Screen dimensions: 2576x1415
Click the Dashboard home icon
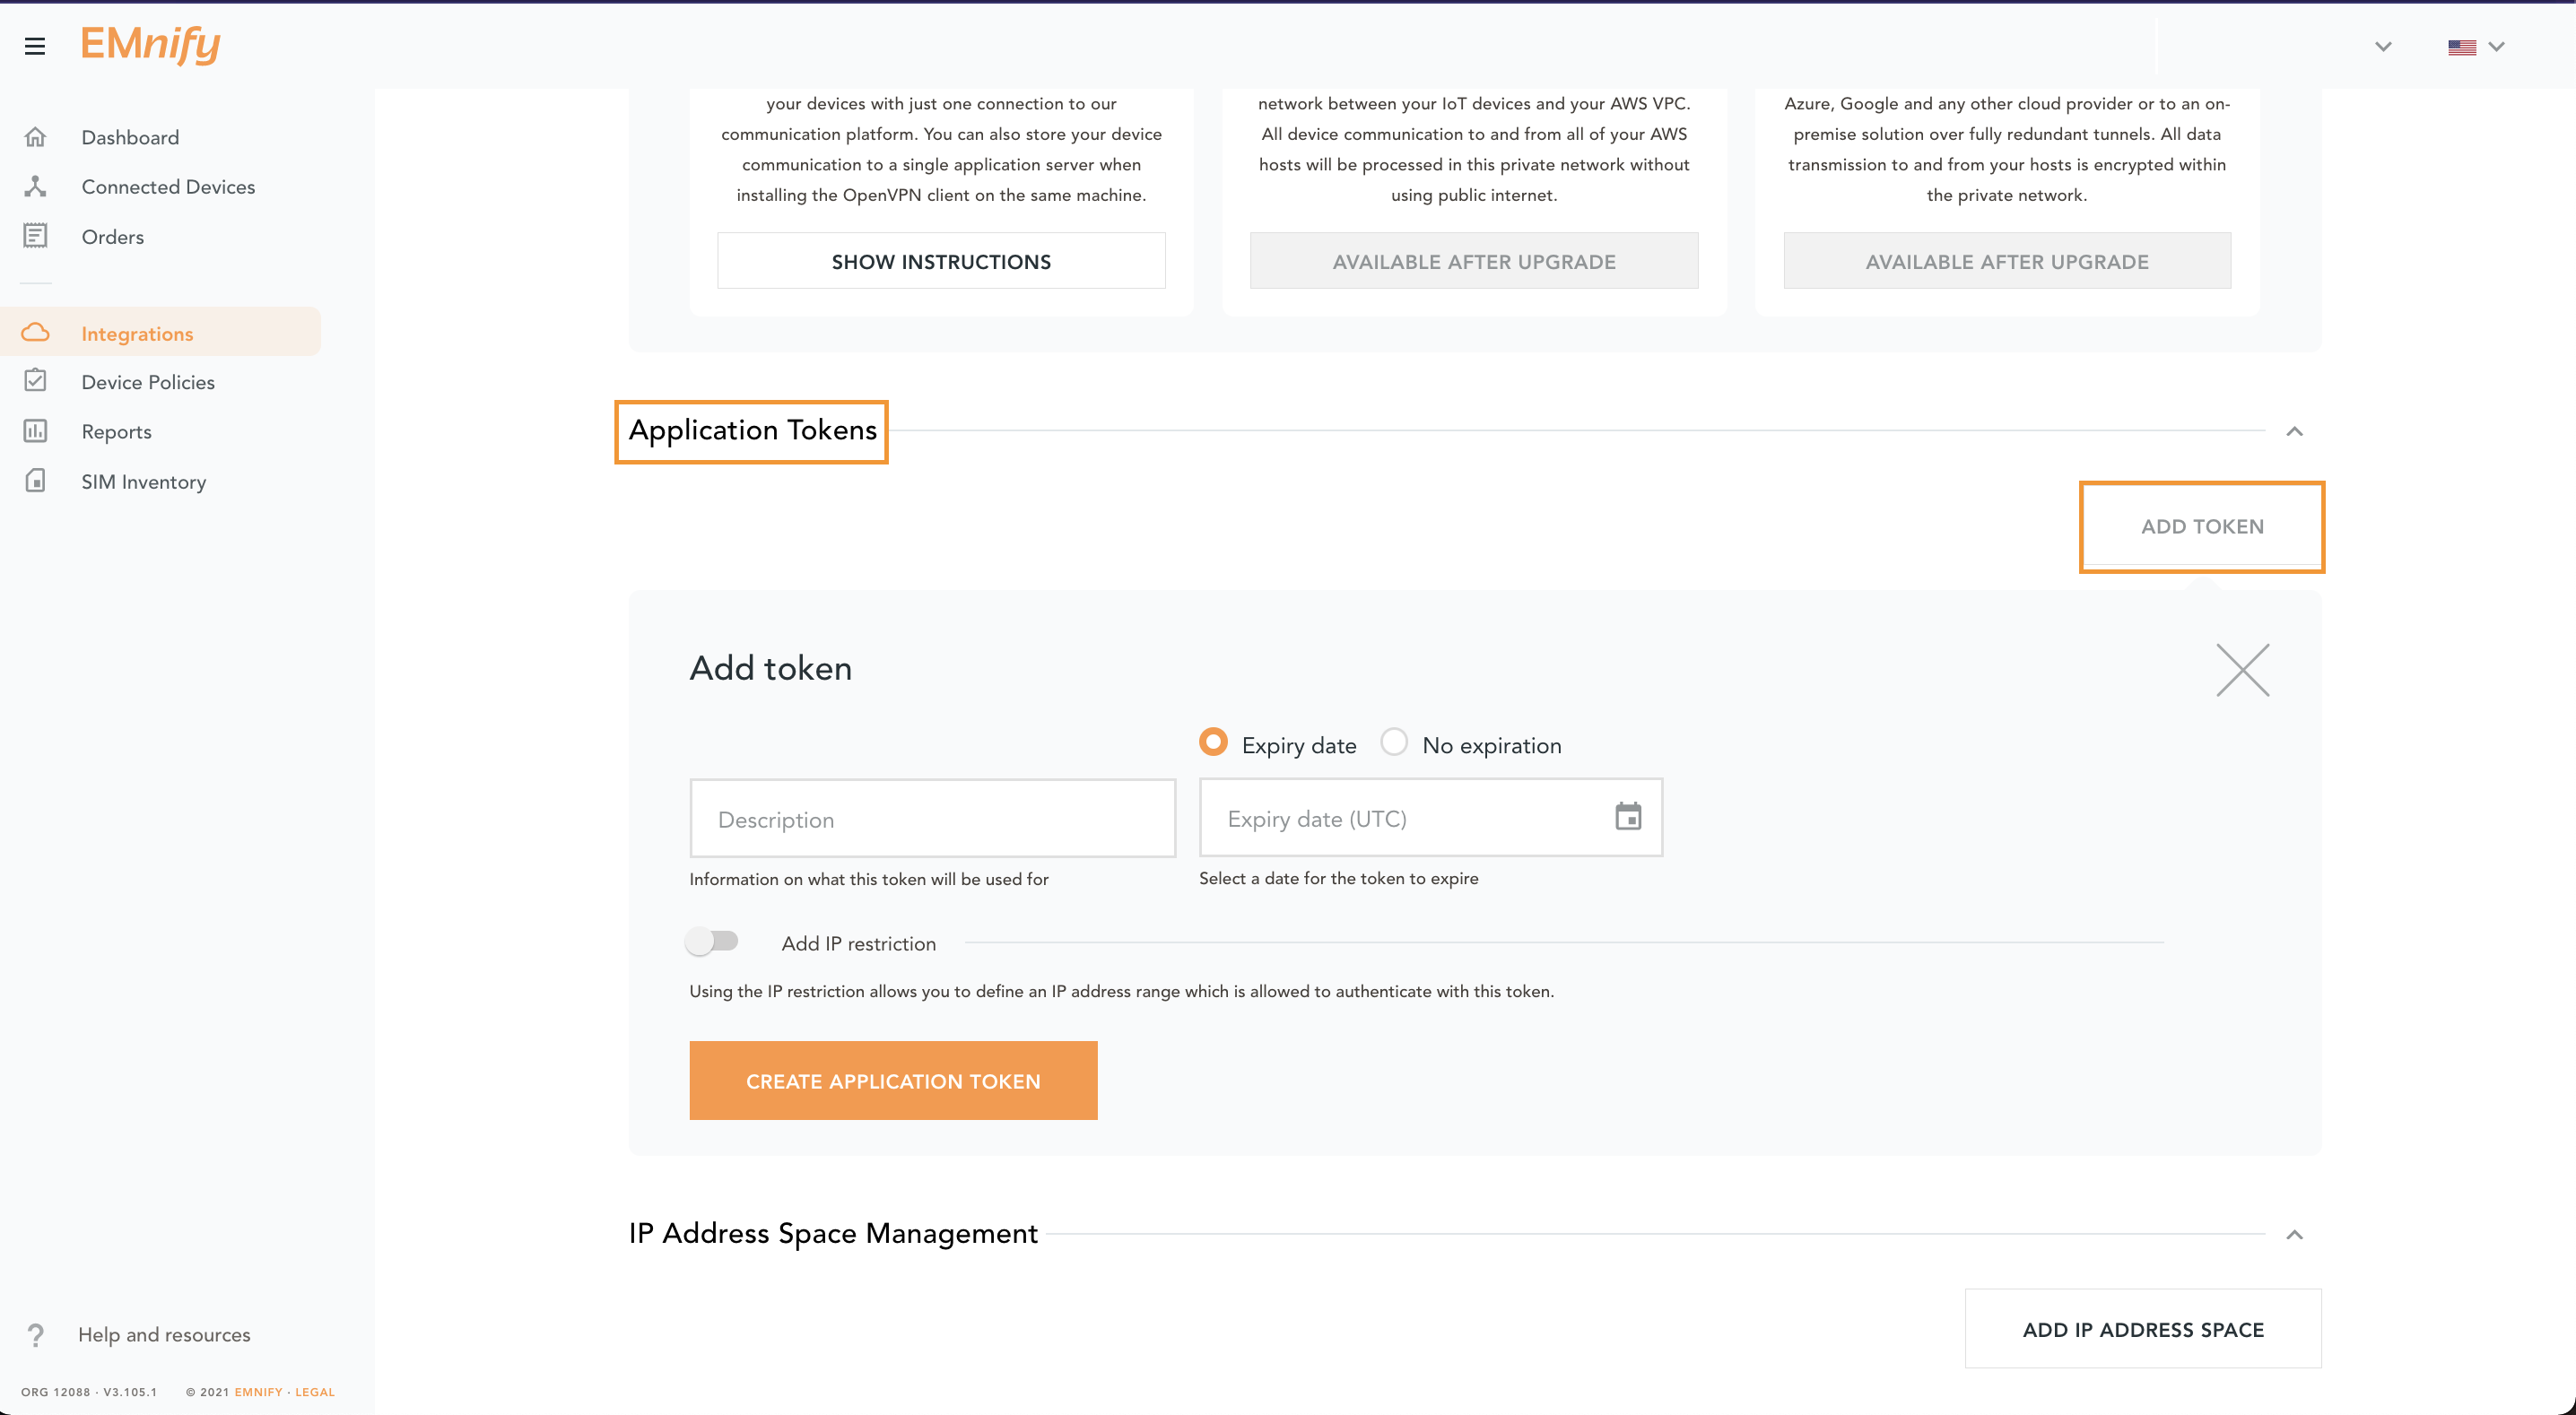[x=35, y=137]
